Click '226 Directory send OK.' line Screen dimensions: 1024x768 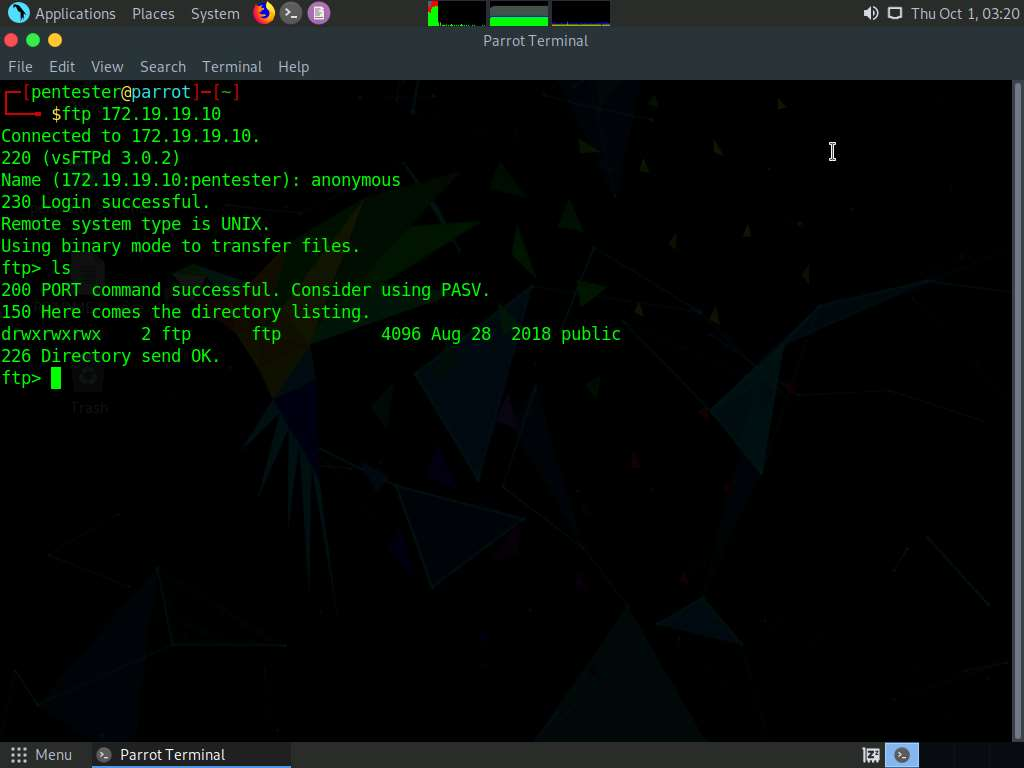[110, 357]
